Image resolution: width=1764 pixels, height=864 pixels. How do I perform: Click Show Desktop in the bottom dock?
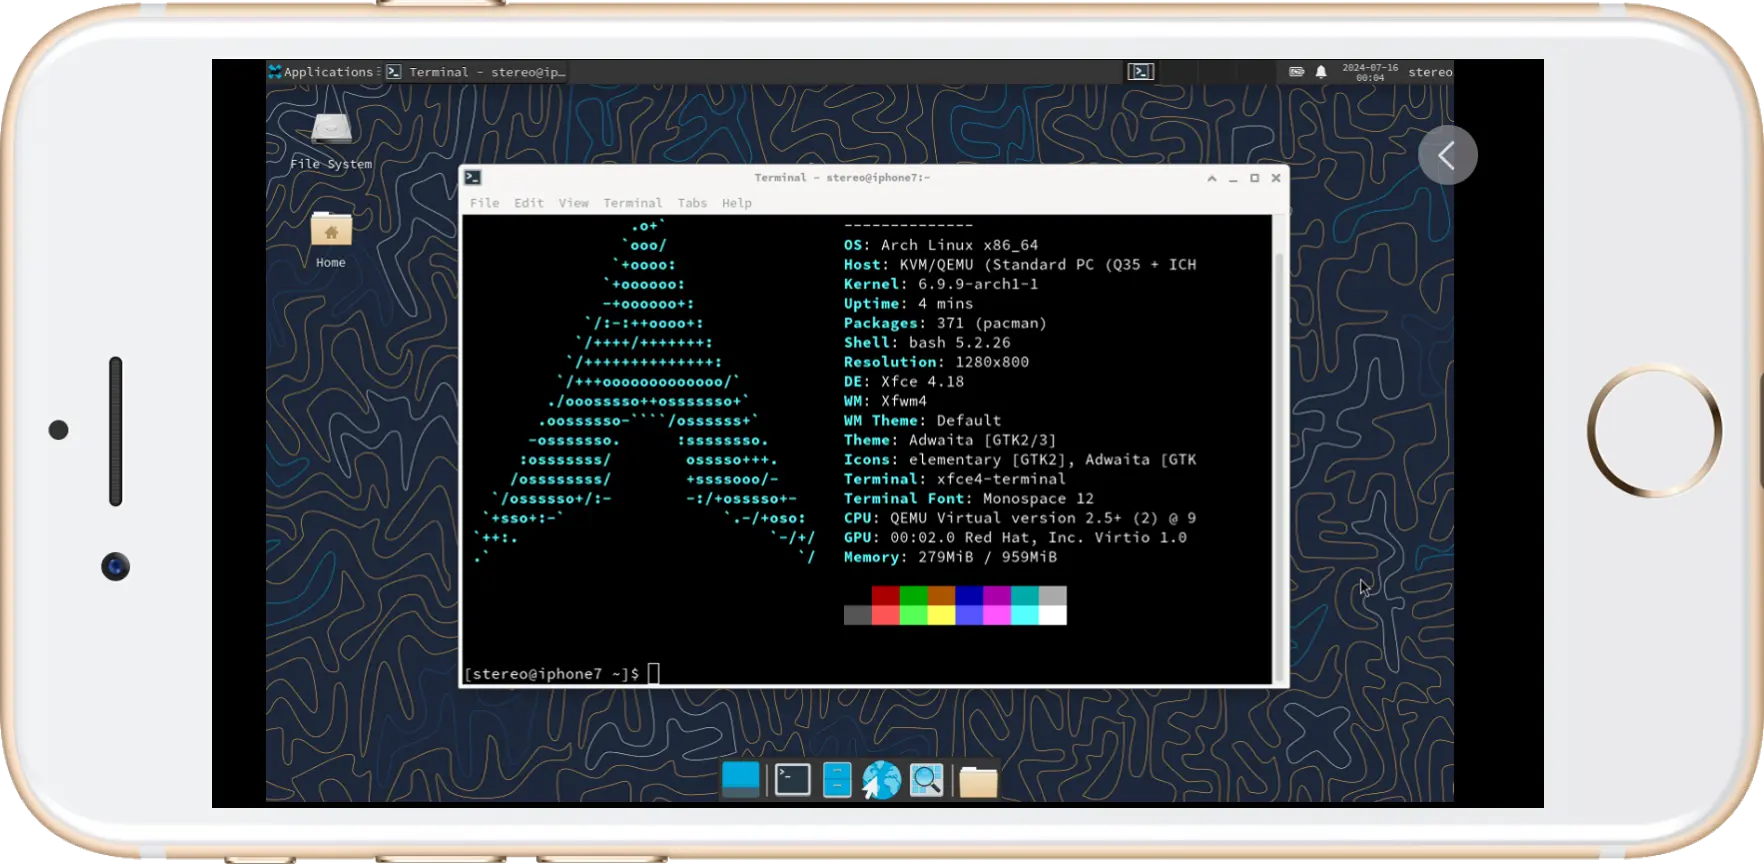click(741, 780)
